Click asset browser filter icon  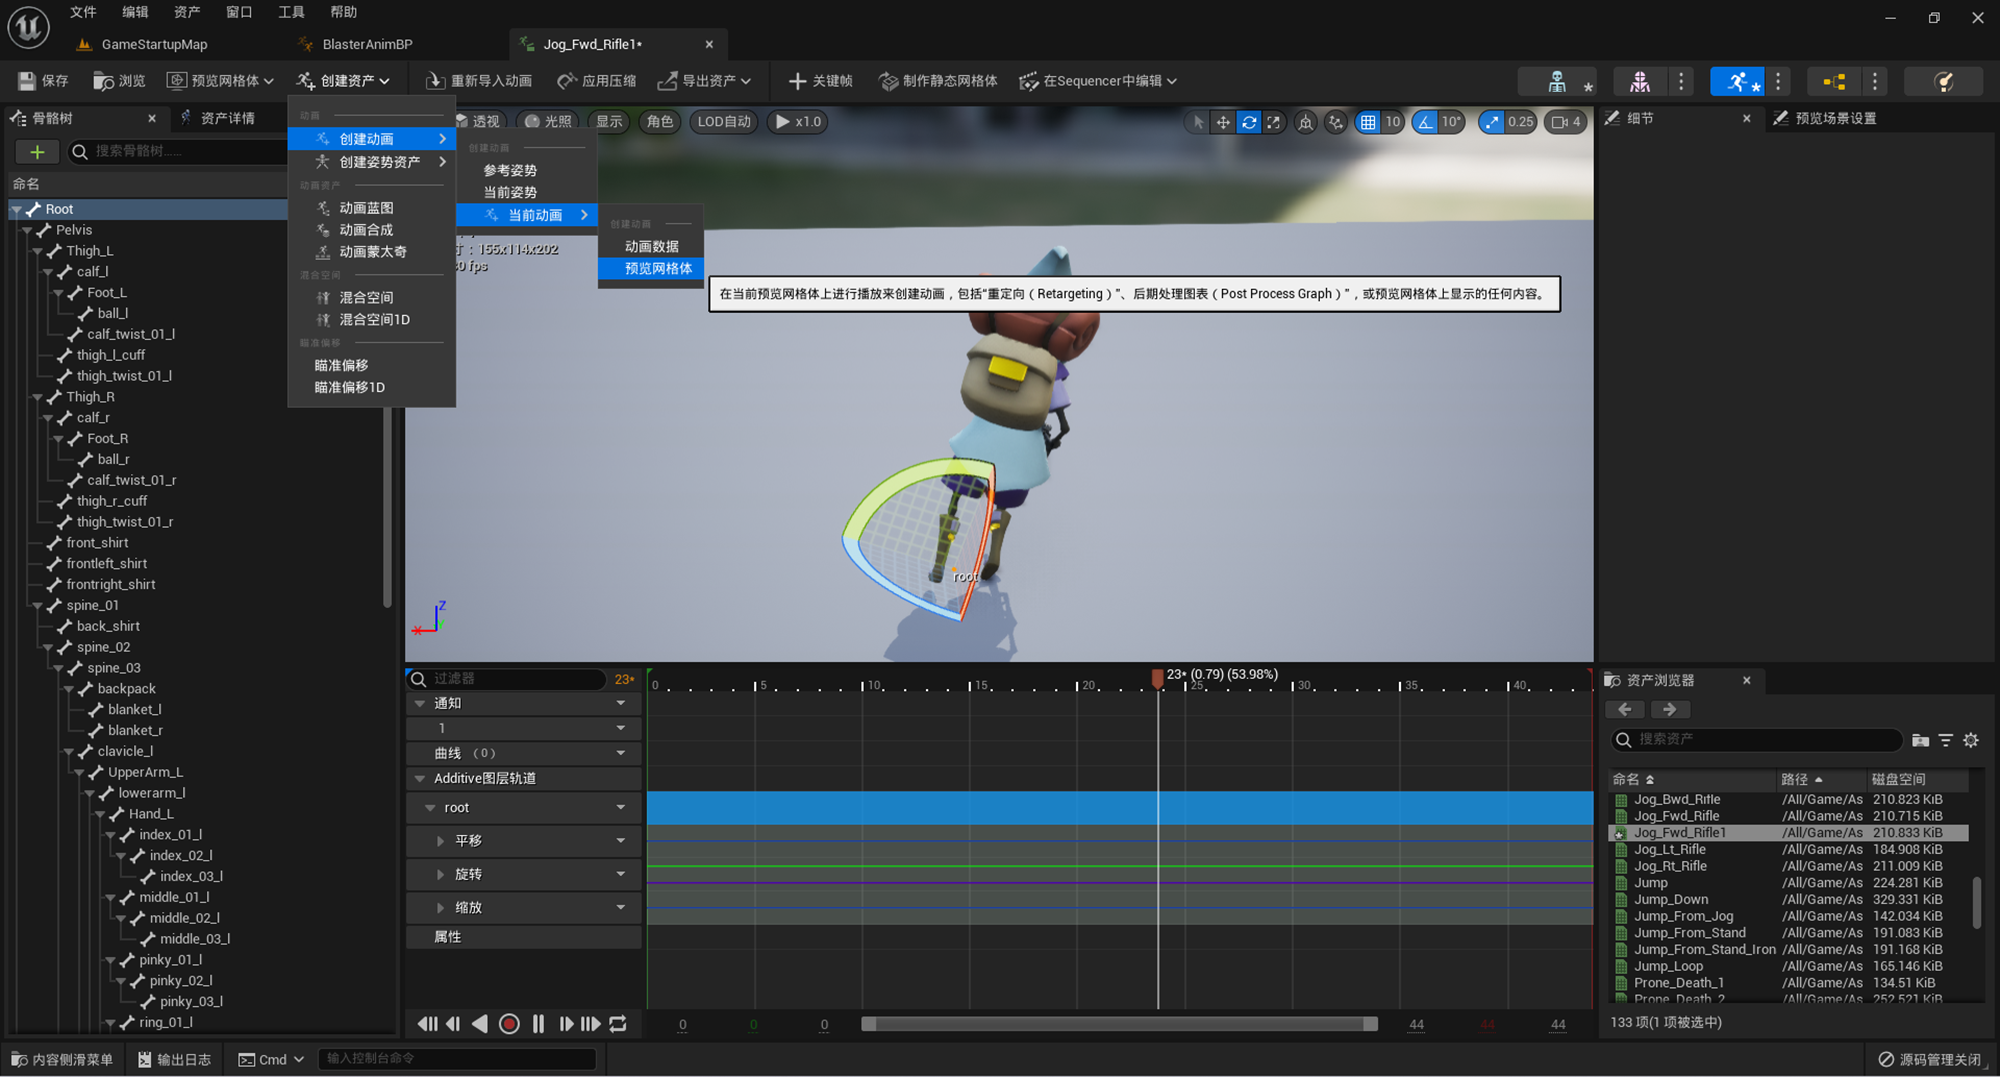1946,740
